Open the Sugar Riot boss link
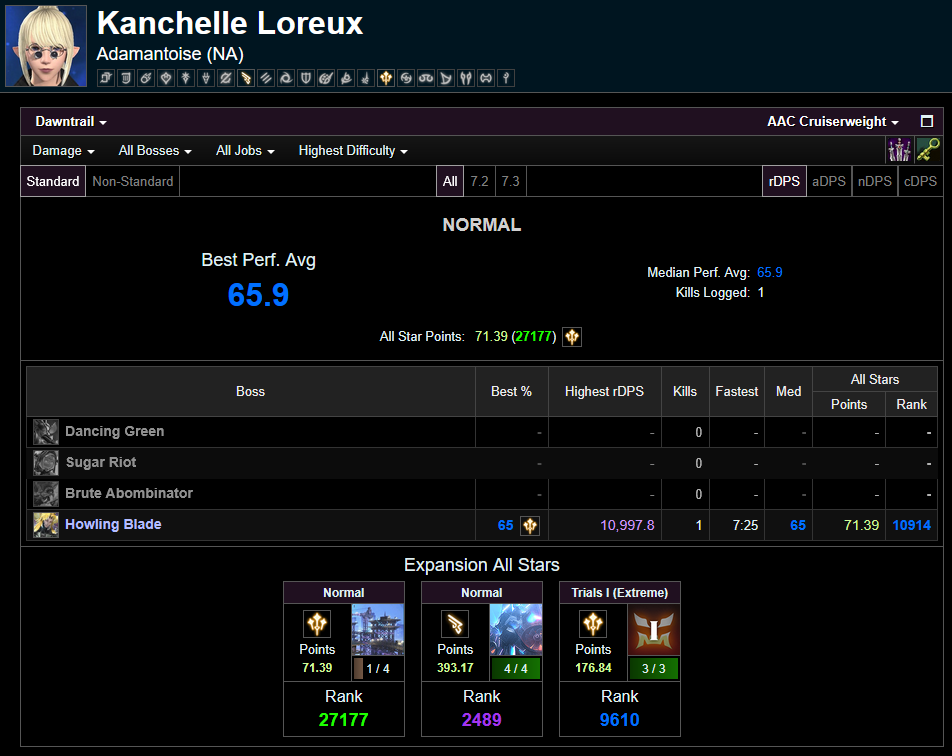Screen dimensions: 952x756 pos(101,462)
